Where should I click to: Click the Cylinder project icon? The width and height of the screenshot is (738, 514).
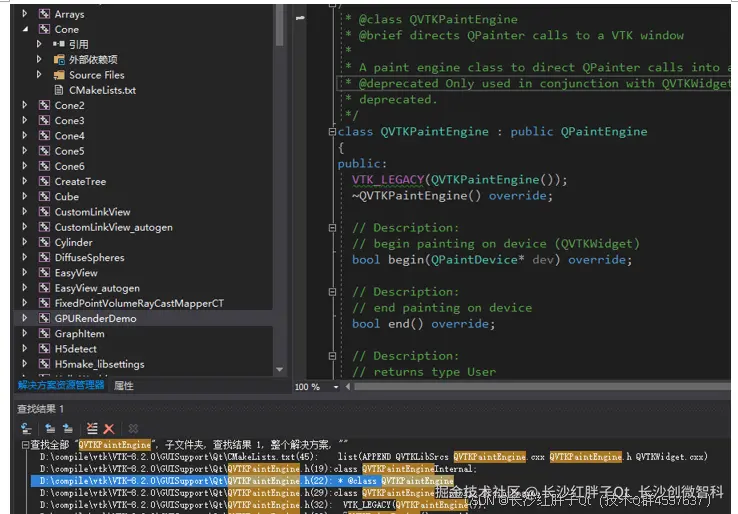click(x=44, y=242)
